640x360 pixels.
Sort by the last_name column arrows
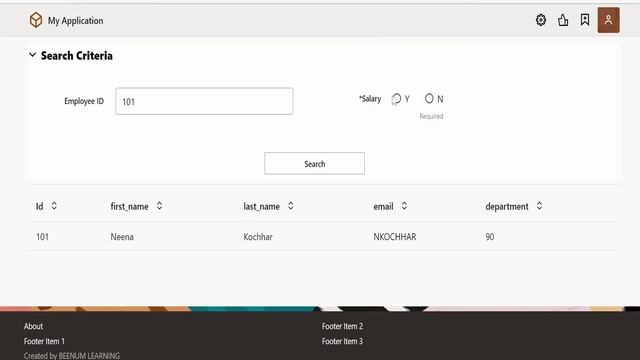(x=291, y=206)
